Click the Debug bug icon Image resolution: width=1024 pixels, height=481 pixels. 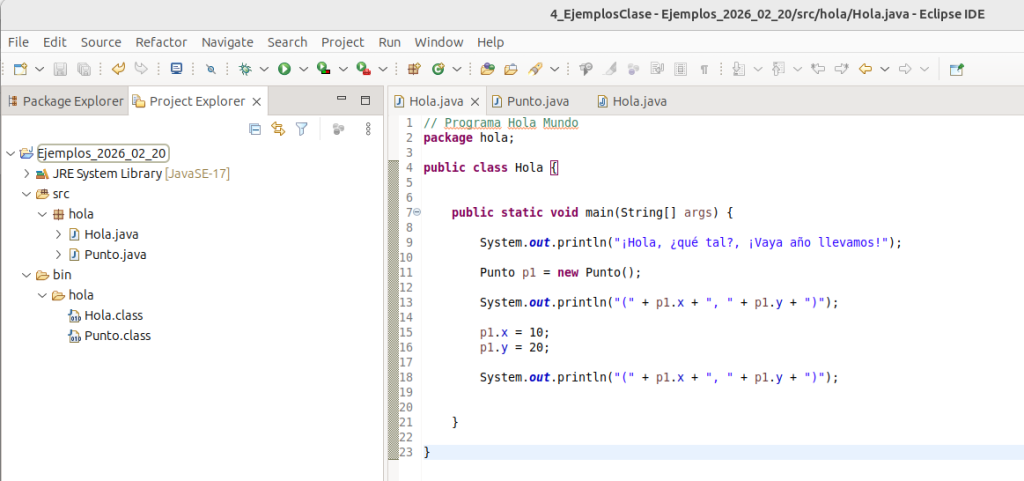click(244, 69)
